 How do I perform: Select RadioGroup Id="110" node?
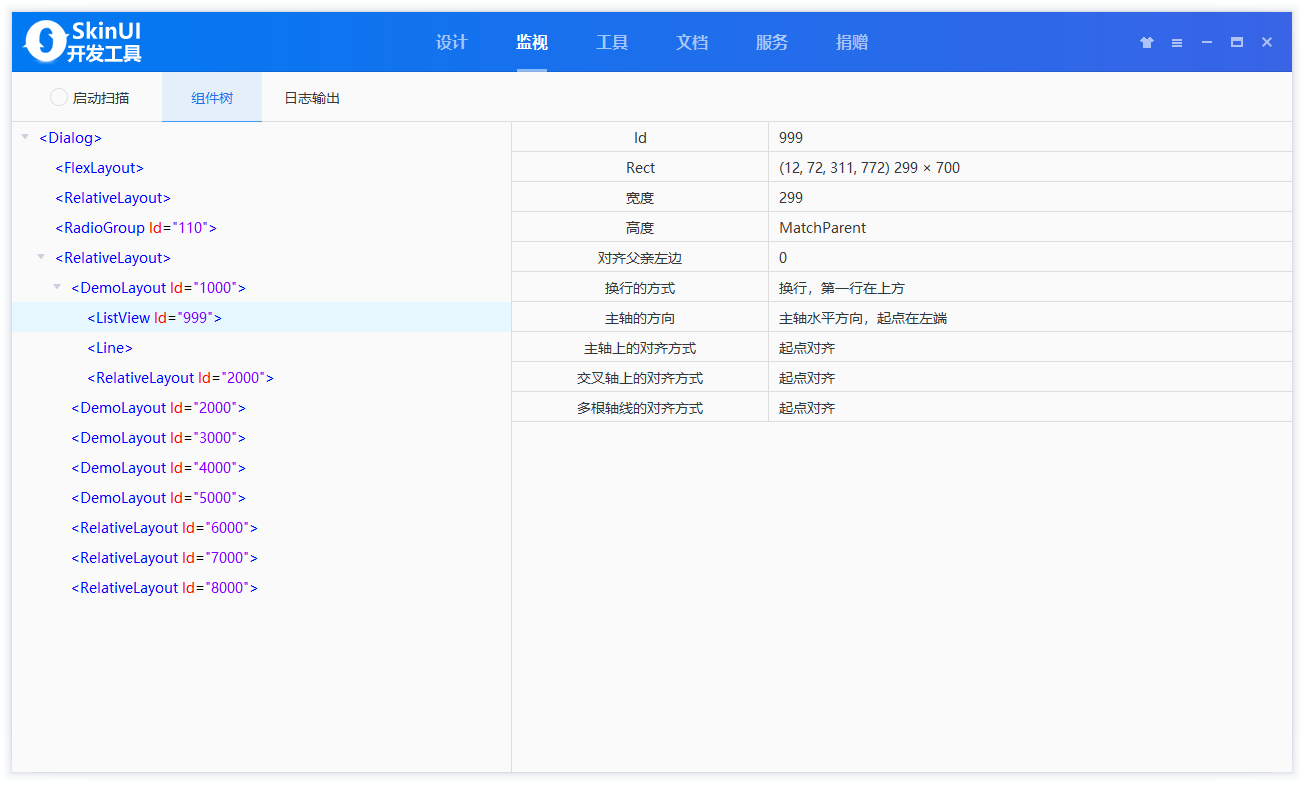coord(136,228)
